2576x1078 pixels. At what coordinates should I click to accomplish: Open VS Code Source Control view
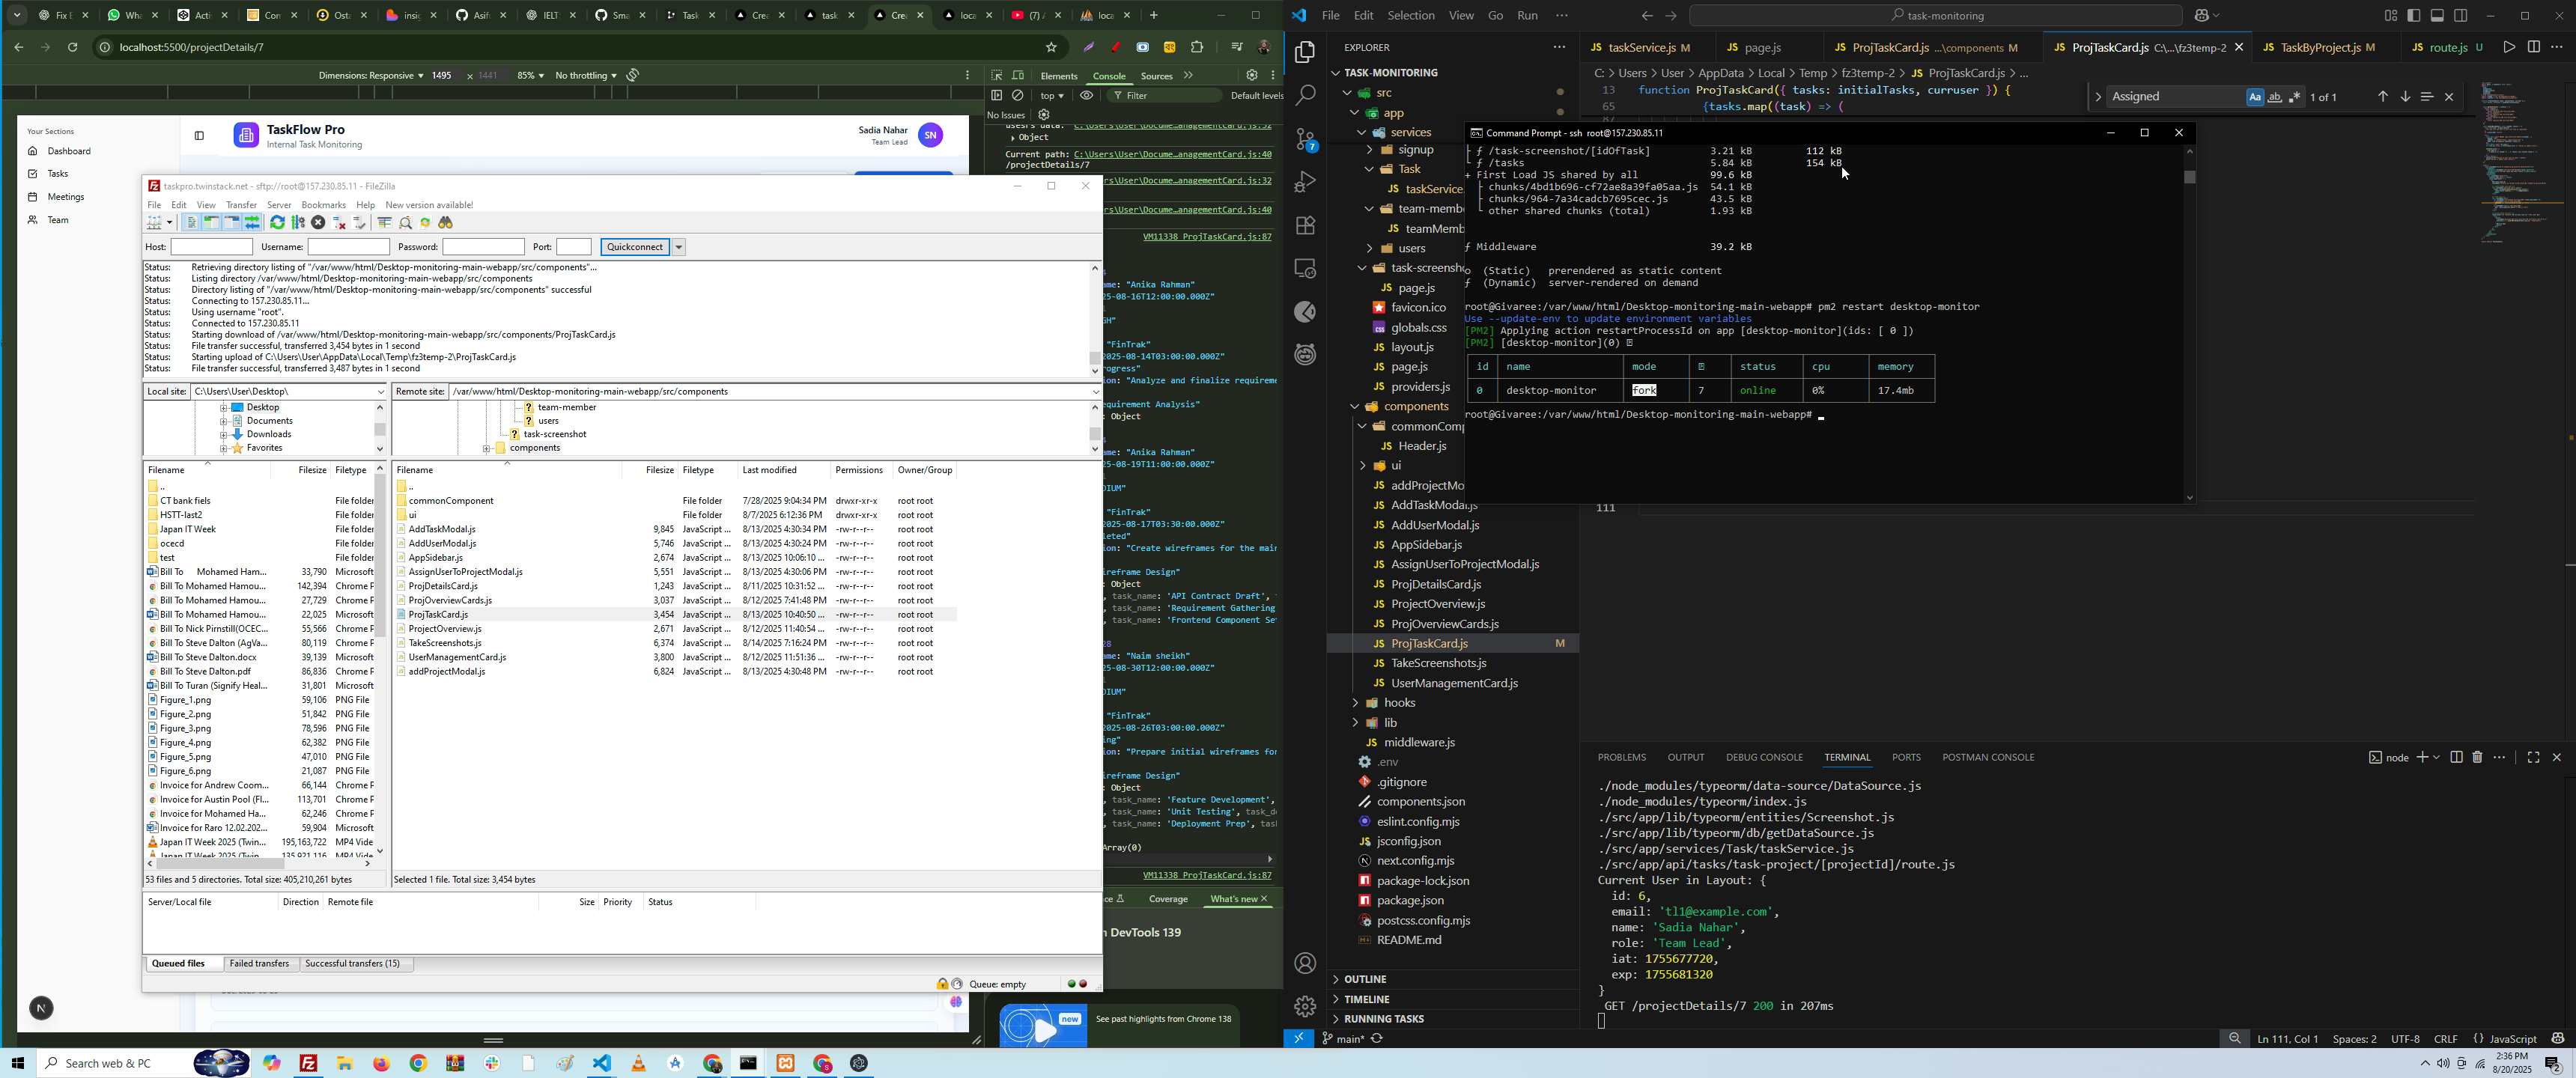tap(1305, 140)
